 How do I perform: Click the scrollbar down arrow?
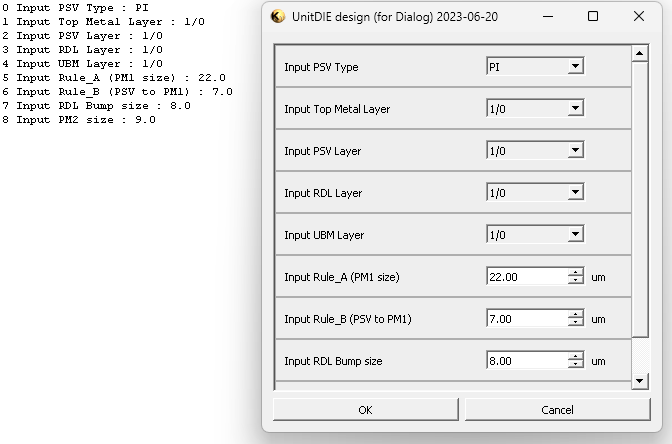tap(641, 381)
